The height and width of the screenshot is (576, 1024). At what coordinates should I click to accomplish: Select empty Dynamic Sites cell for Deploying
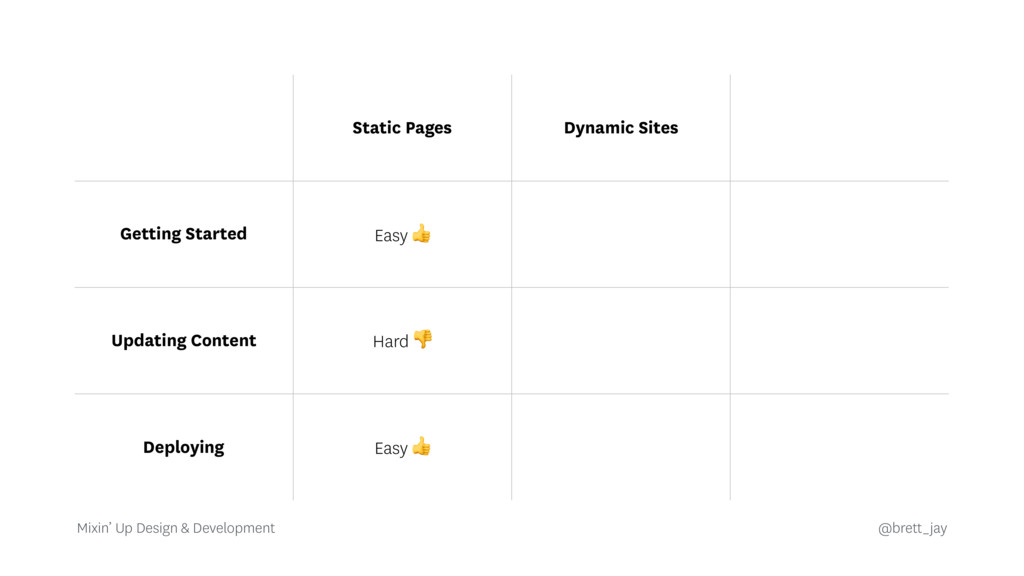621,447
